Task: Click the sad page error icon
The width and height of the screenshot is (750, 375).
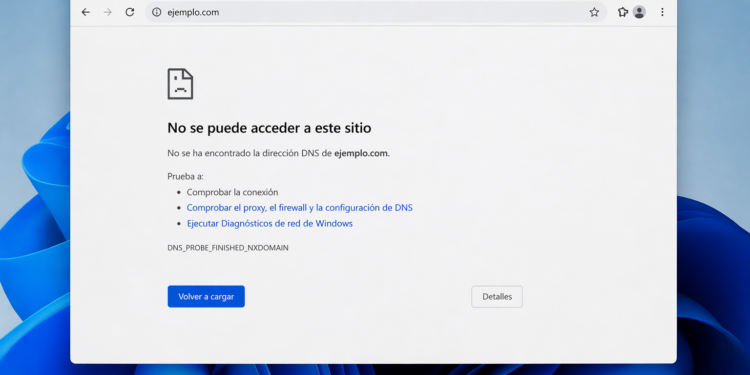Action: [x=180, y=84]
